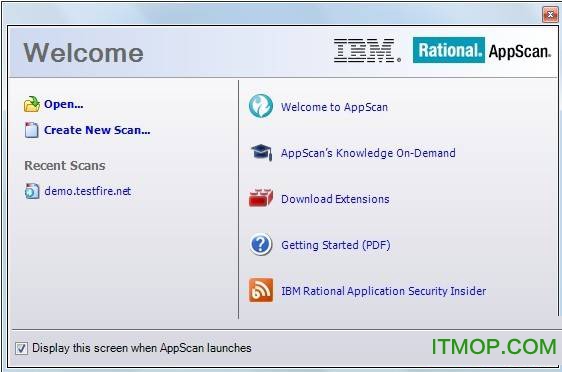Open recent scan demo.testfire.net

tap(87, 191)
